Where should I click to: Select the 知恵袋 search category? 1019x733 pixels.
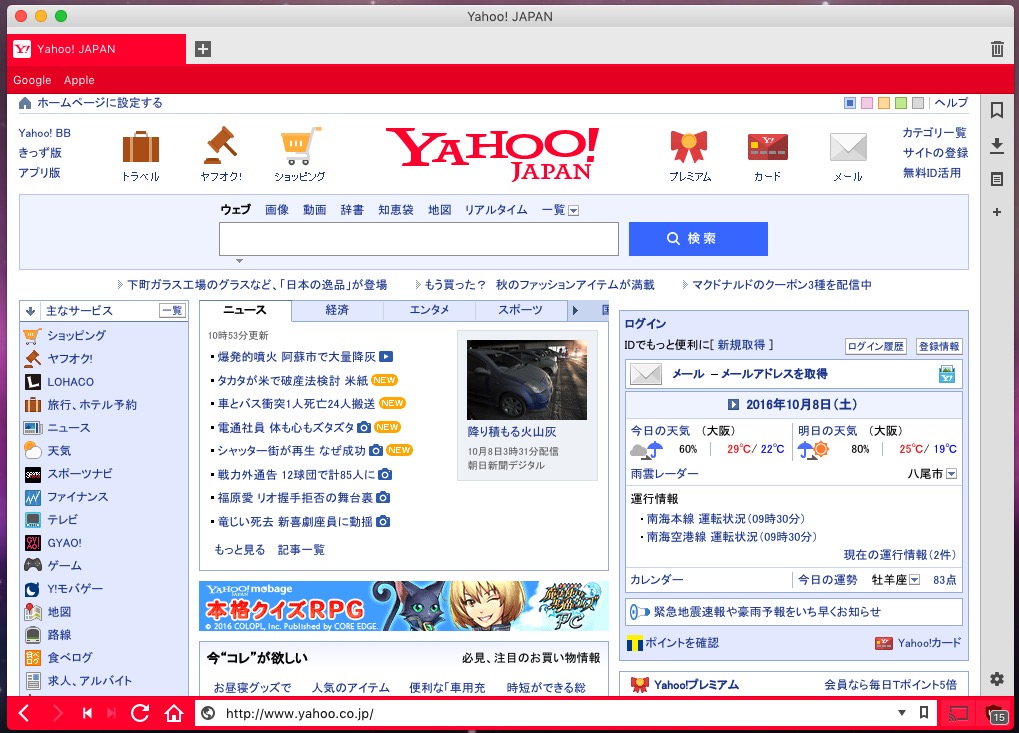pyautogui.click(x=396, y=210)
